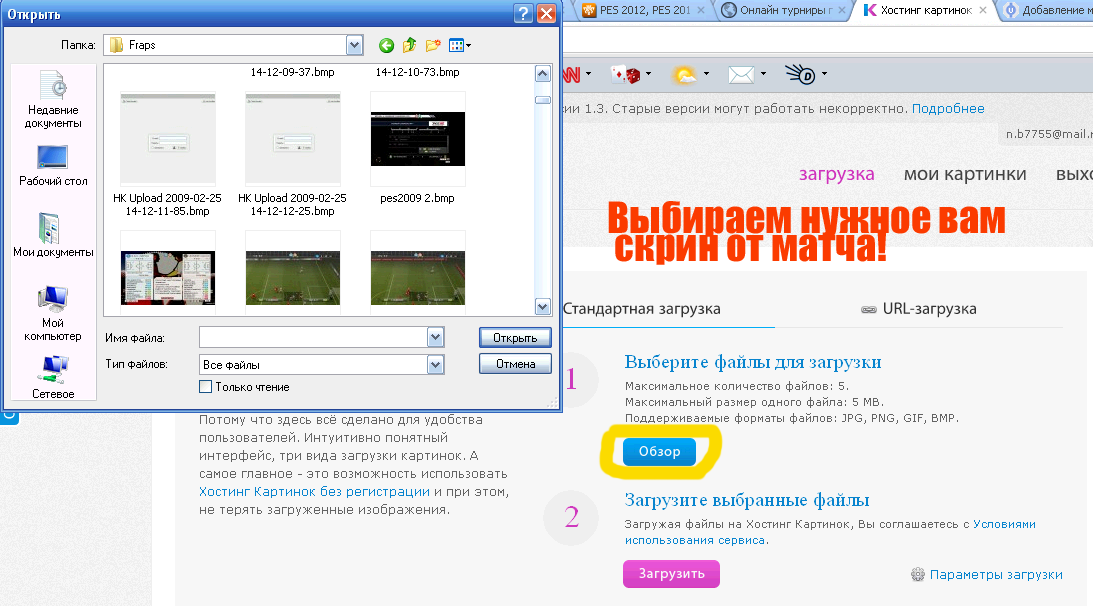Image resolution: width=1093 pixels, height=606 pixels.
Task: Follow the Подробнее link
Action: tap(948, 109)
